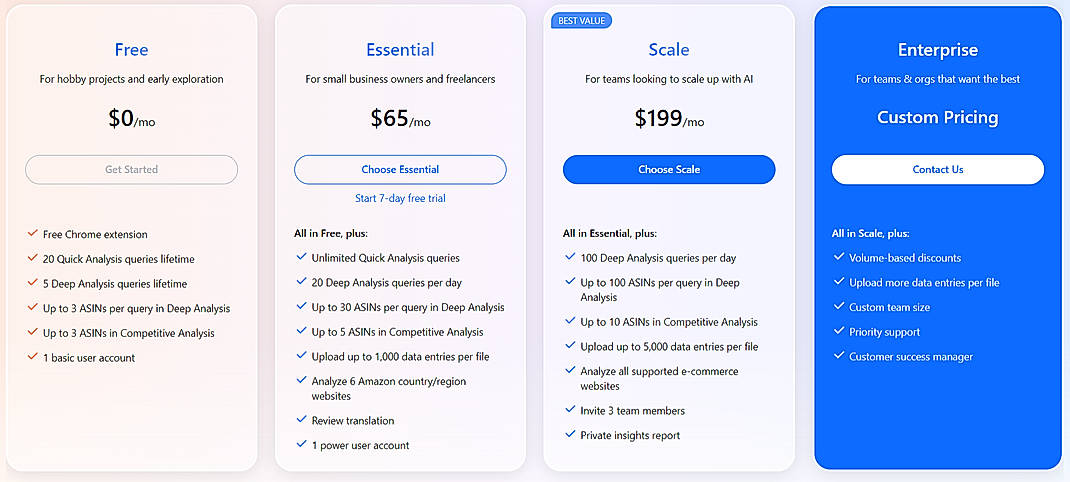Image resolution: width=1070 pixels, height=482 pixels.
Task: Click checkmark next to Custom team size
Action: tap(839, 307)
